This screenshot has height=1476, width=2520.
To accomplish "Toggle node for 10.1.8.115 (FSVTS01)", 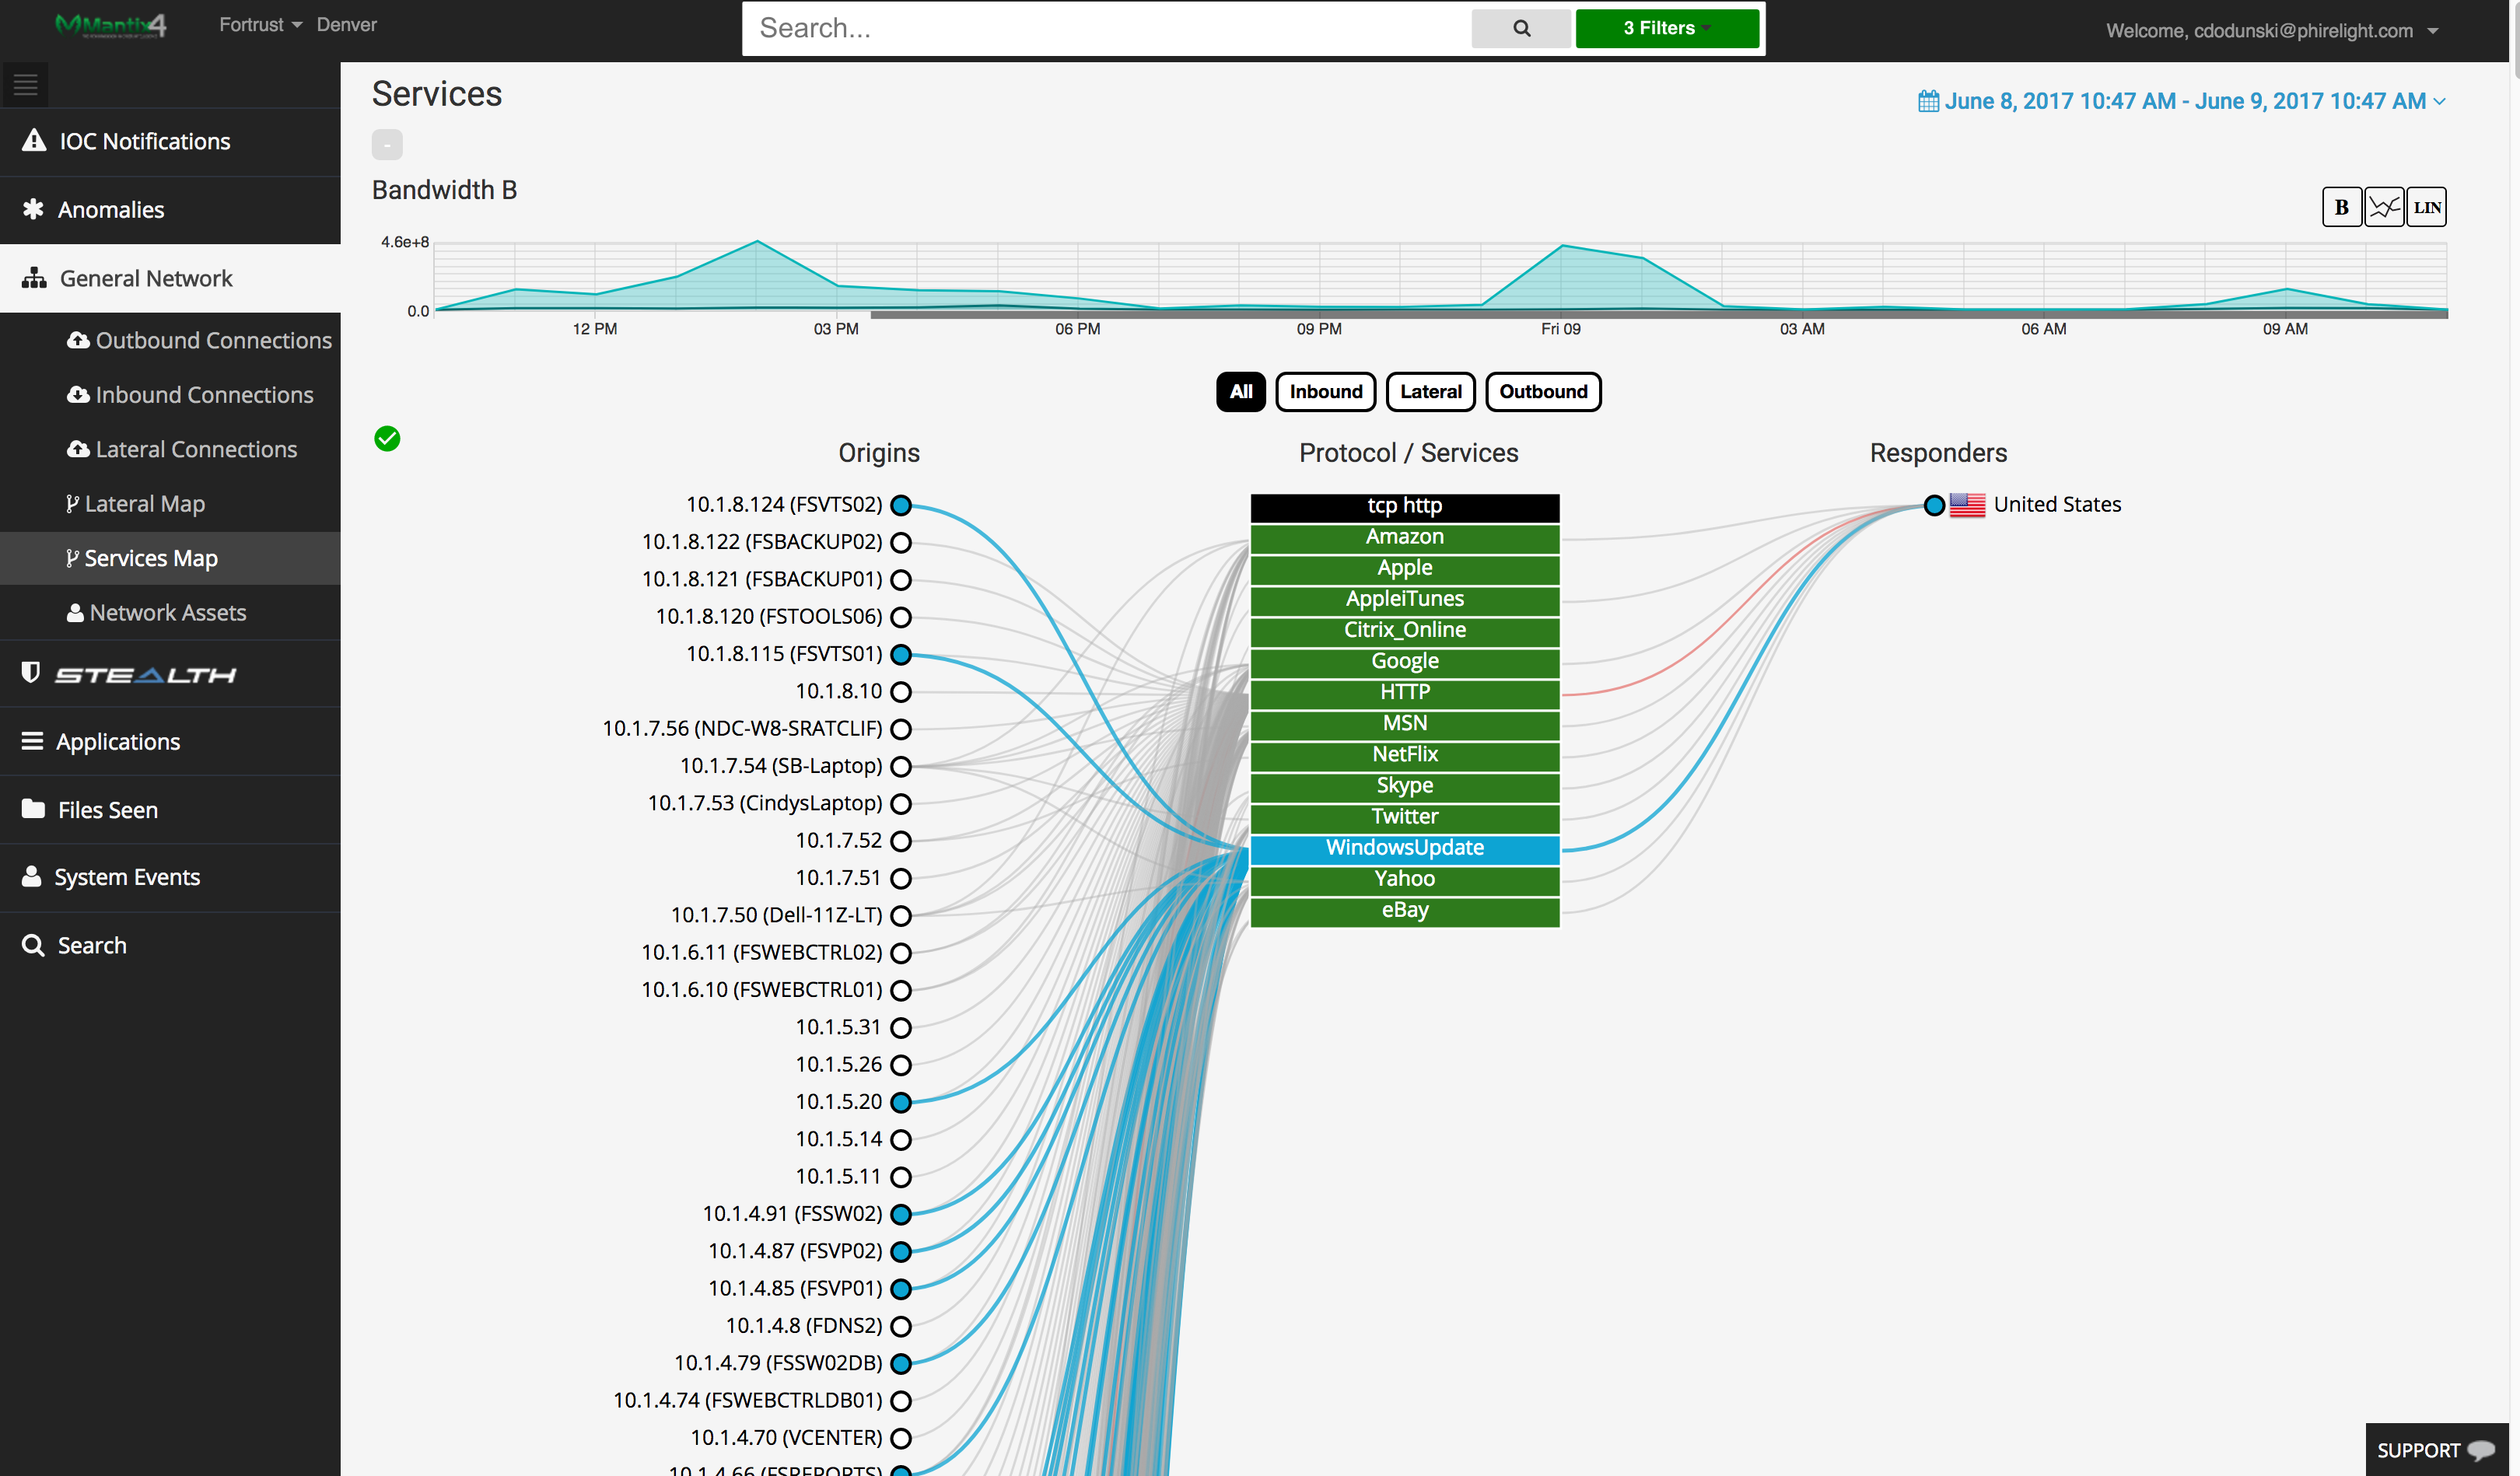I will pos(901,654).
